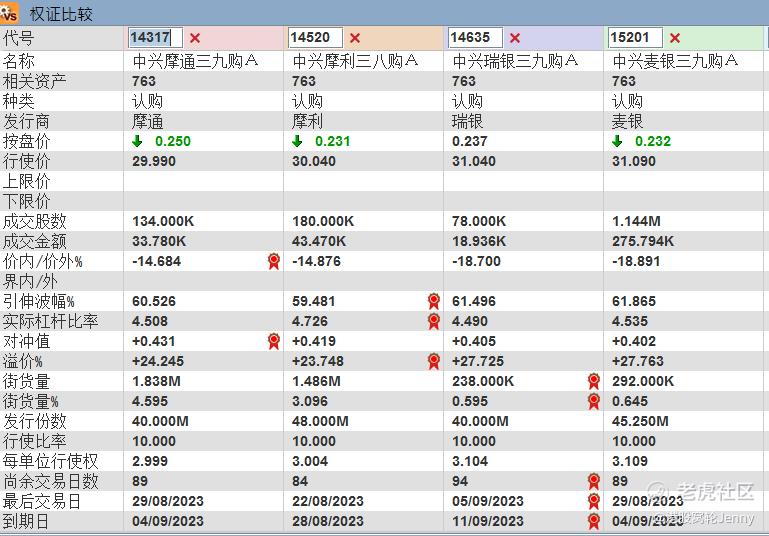Click issue size value 48.000M
Viewport: 769px width, 536px height.
point(320,421)
